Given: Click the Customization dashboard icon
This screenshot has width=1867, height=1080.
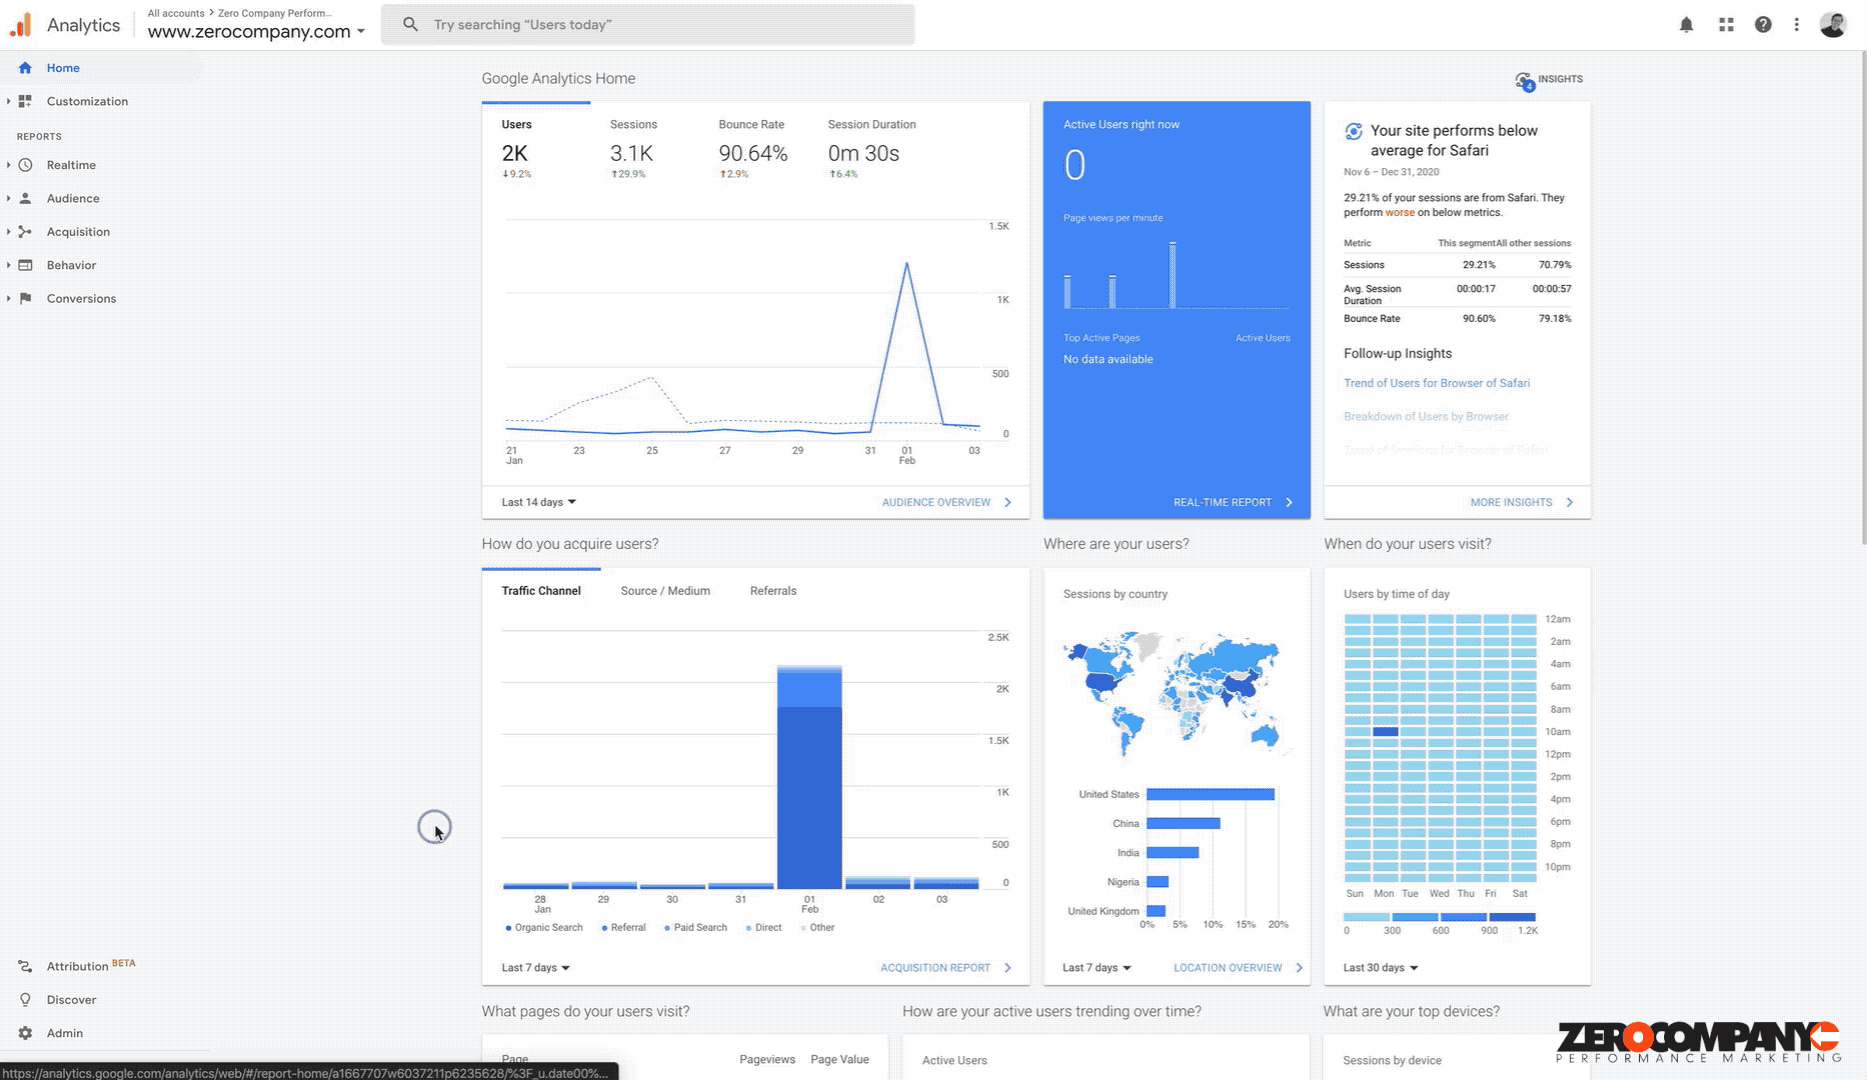Looking at the screenshot, I should [x=25, y=101].
